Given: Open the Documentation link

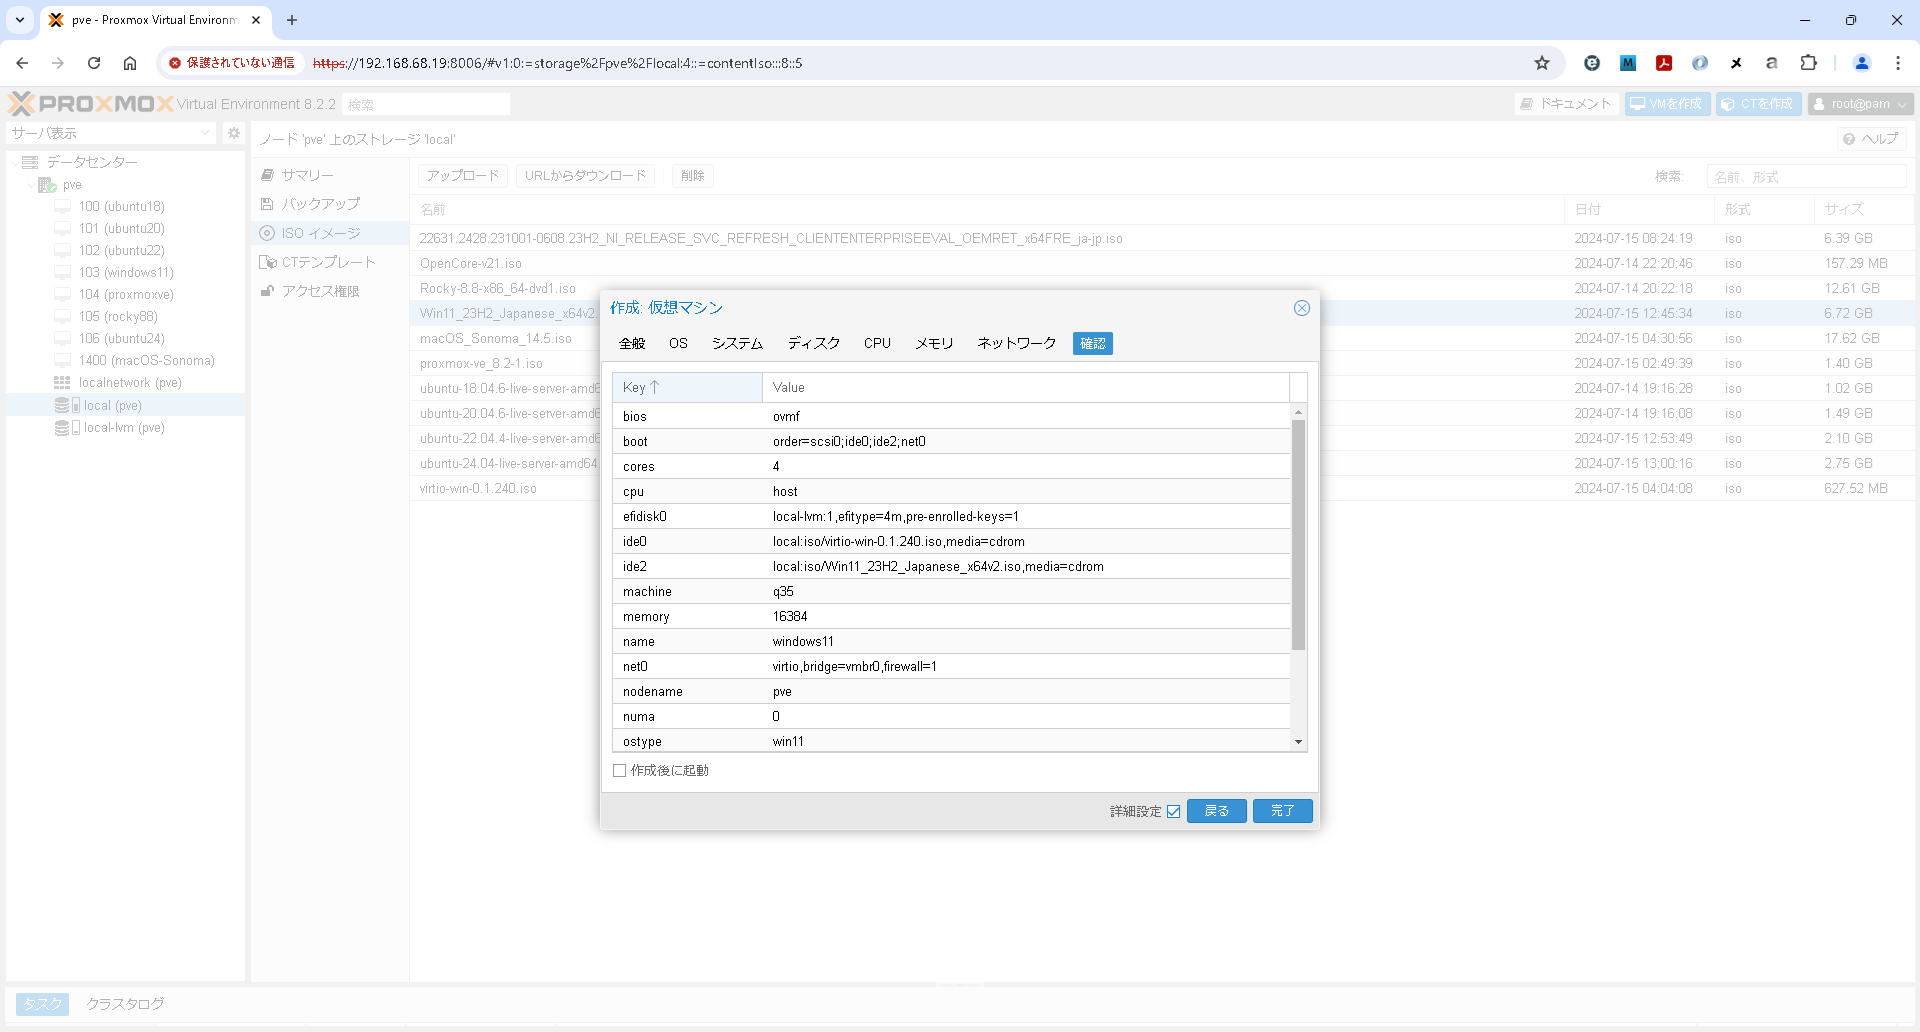Looking at the screenshot, I should click(x=1566, y=104).
